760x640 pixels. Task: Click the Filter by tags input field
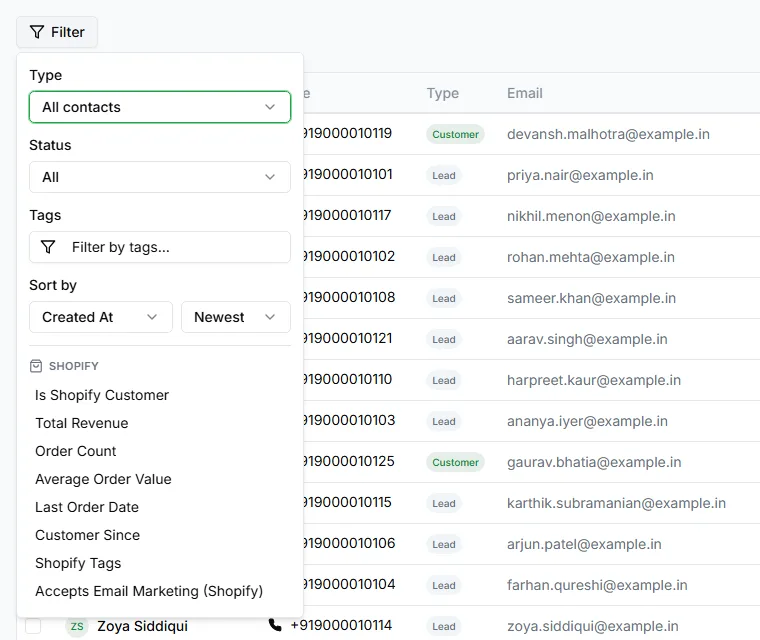pos(160,247)
